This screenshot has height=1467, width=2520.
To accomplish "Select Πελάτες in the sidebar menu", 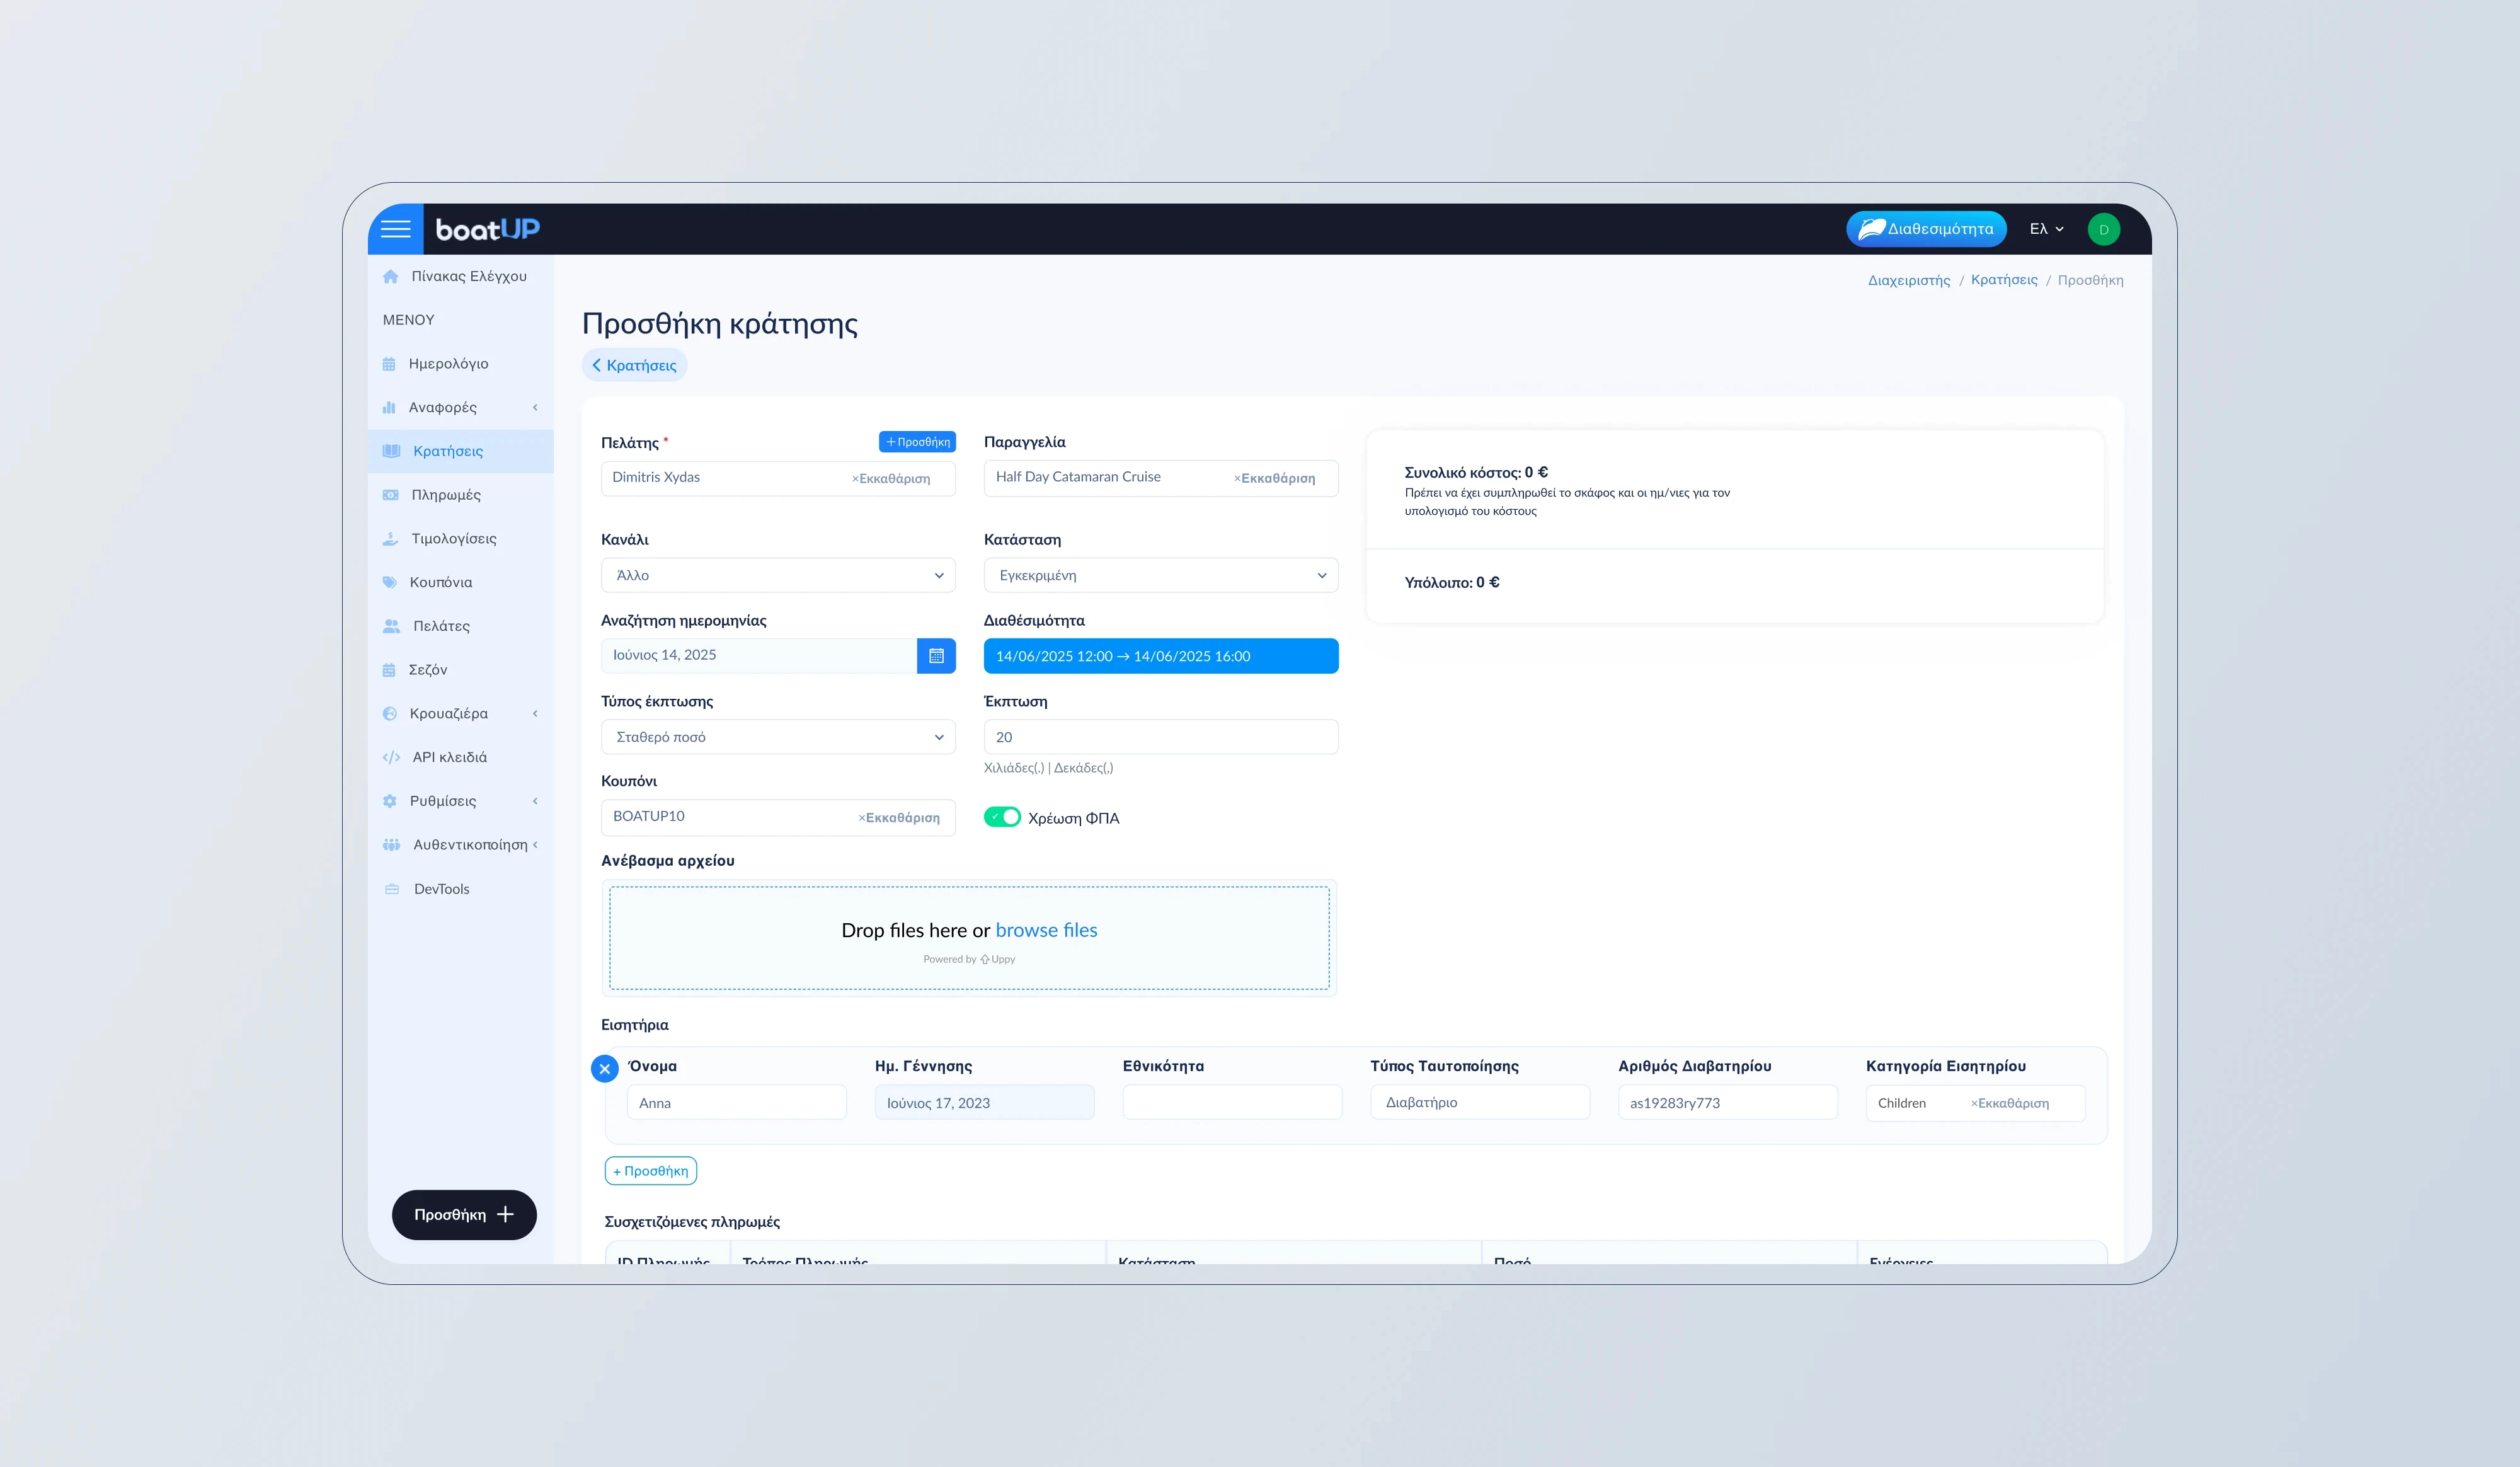I will 441,626.
